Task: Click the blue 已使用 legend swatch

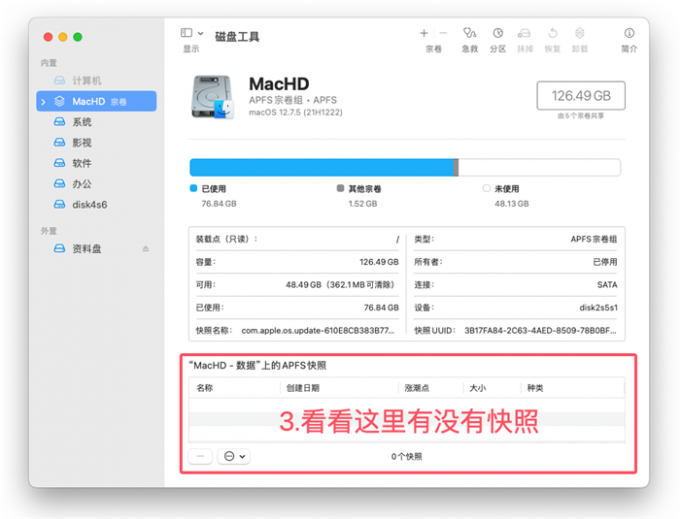Action: point(193,188)
